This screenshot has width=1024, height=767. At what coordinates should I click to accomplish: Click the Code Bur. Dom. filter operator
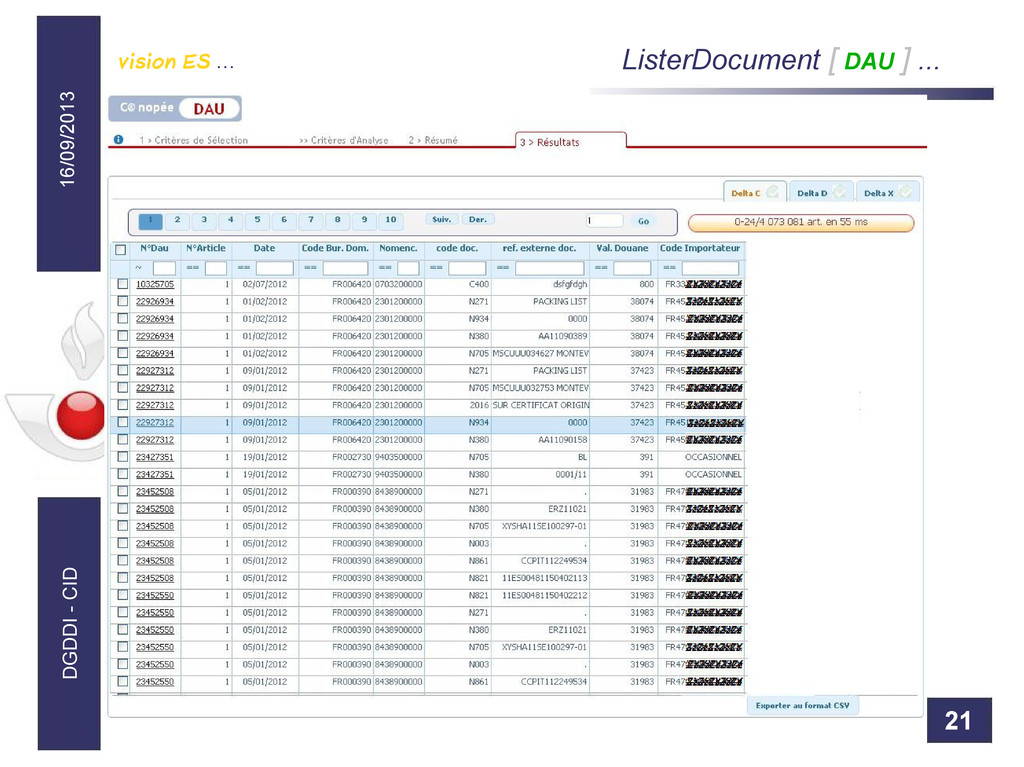310,268
